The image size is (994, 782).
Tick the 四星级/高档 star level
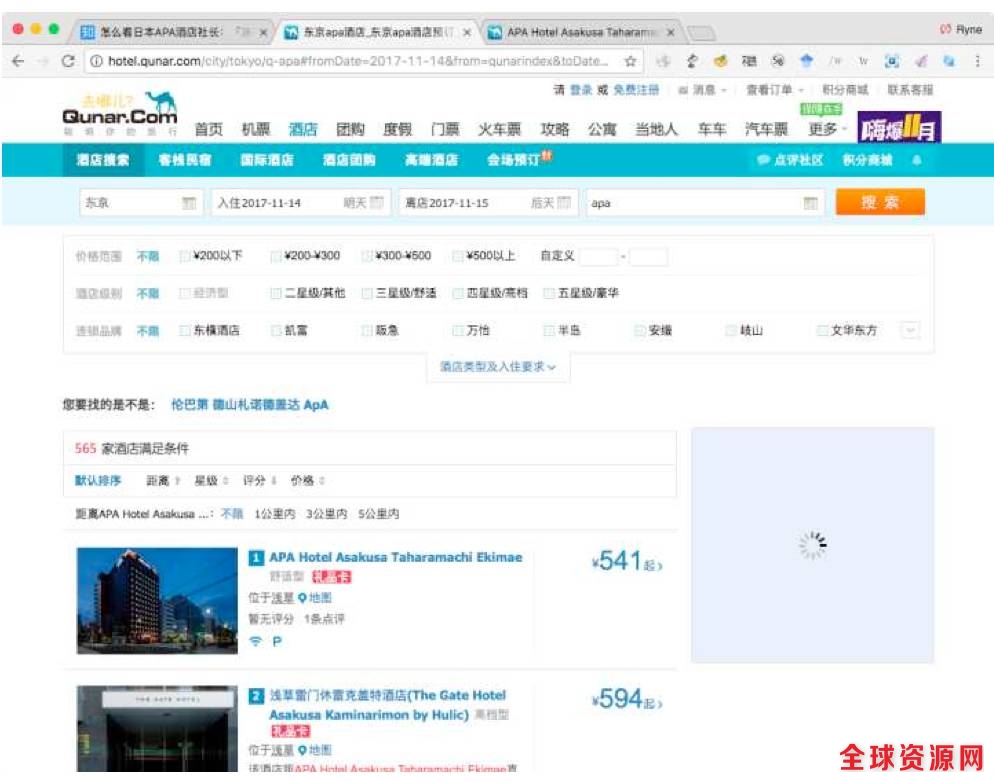click(x=458, y=293)
